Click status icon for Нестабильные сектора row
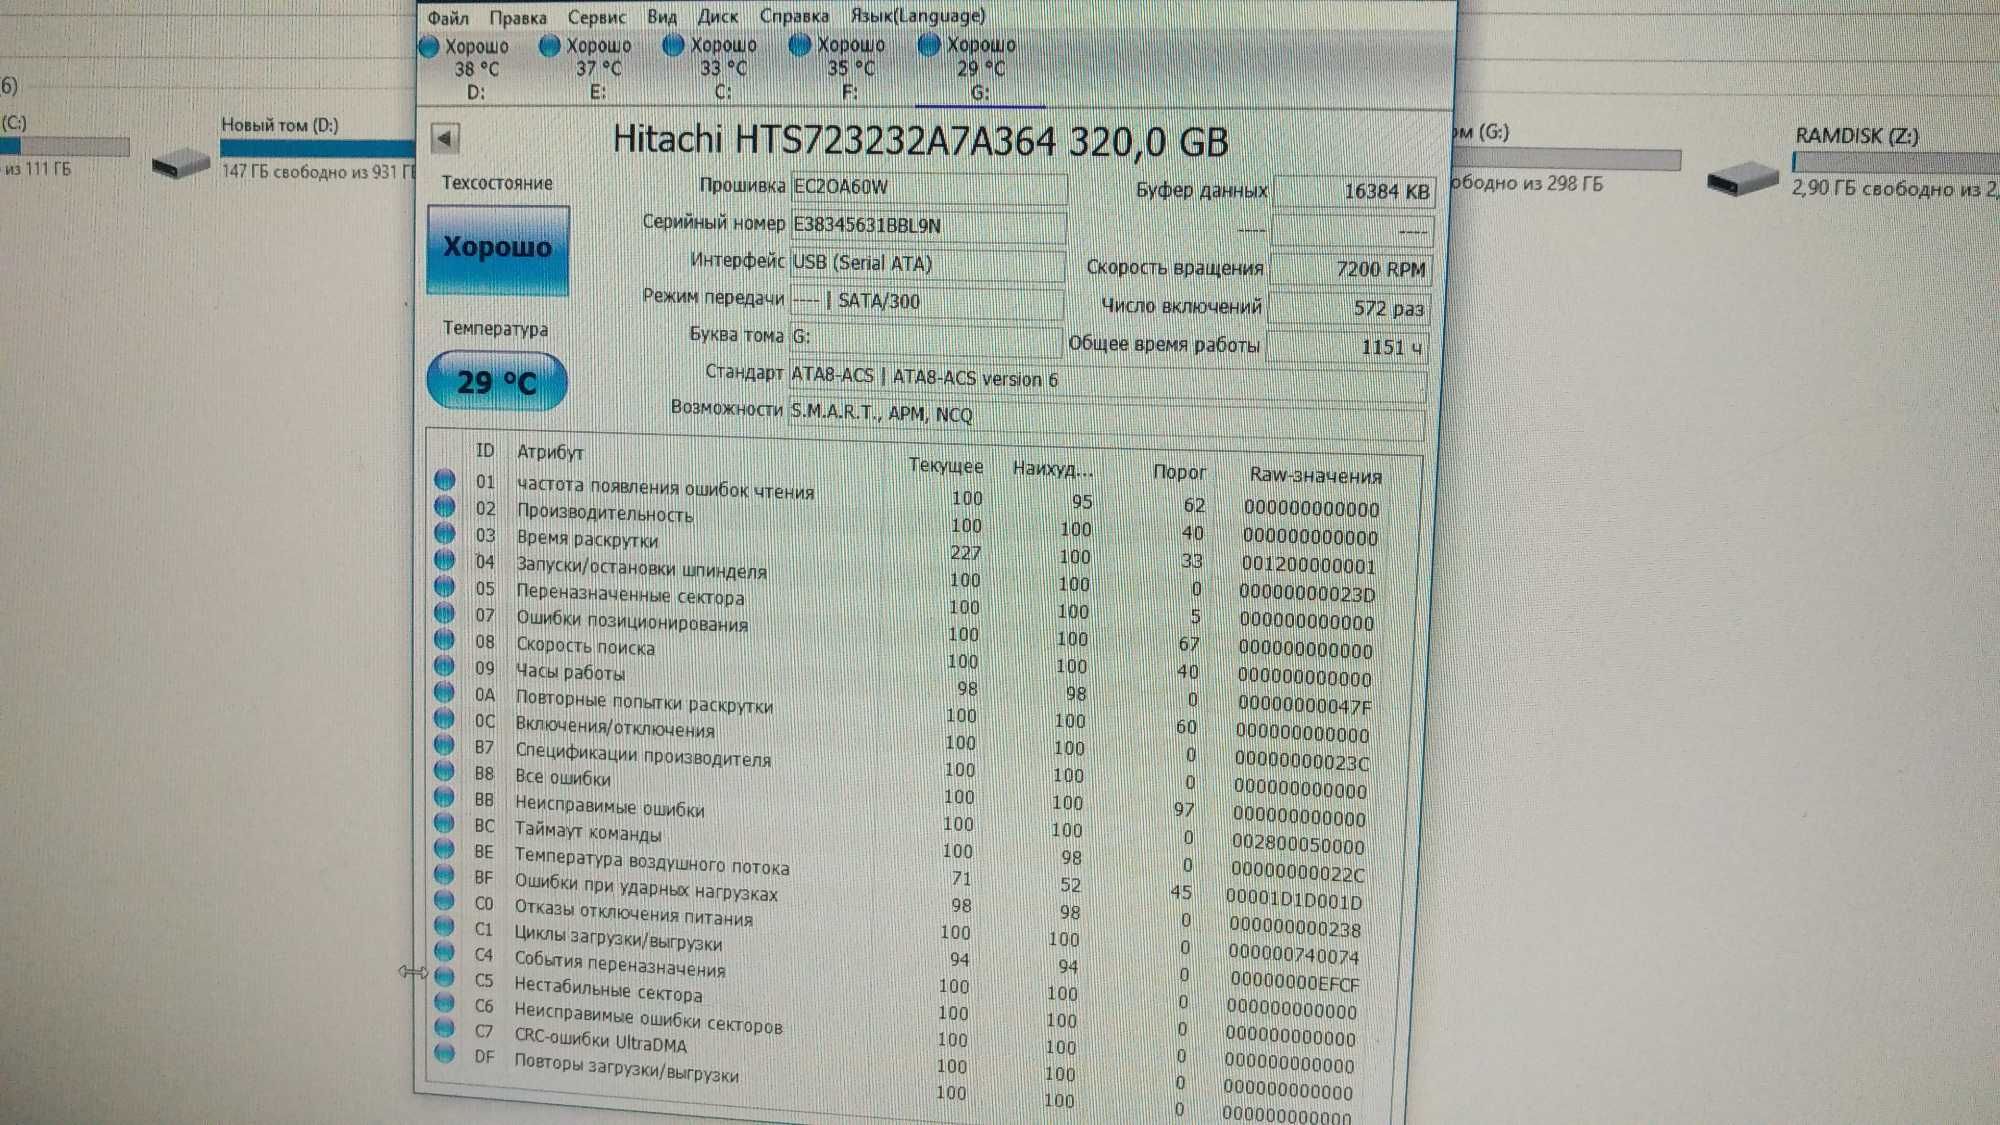 (445, 977)
